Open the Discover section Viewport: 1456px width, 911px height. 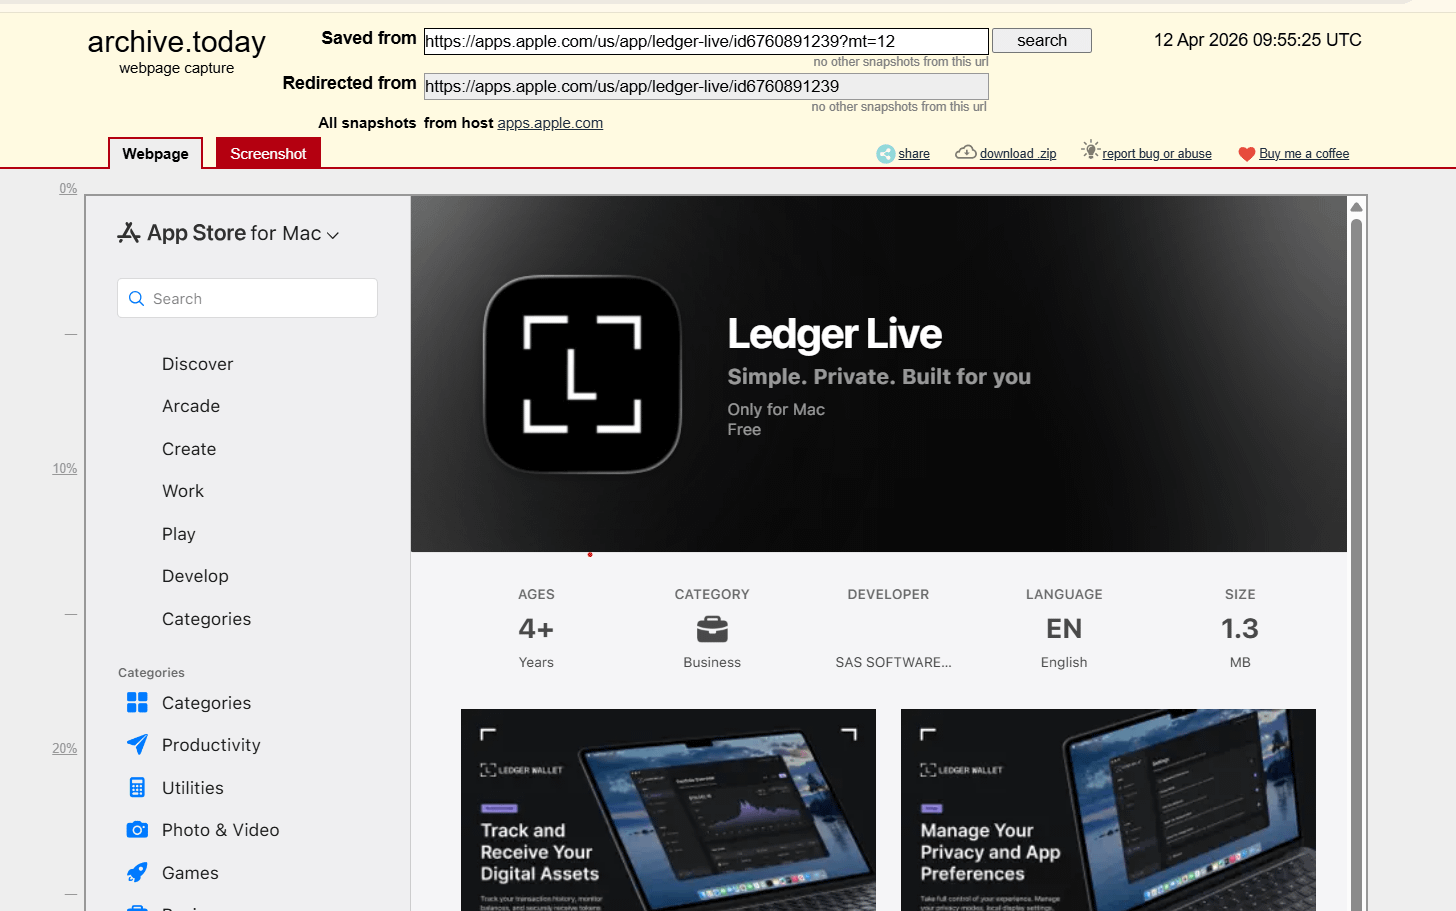click(197, 363)
